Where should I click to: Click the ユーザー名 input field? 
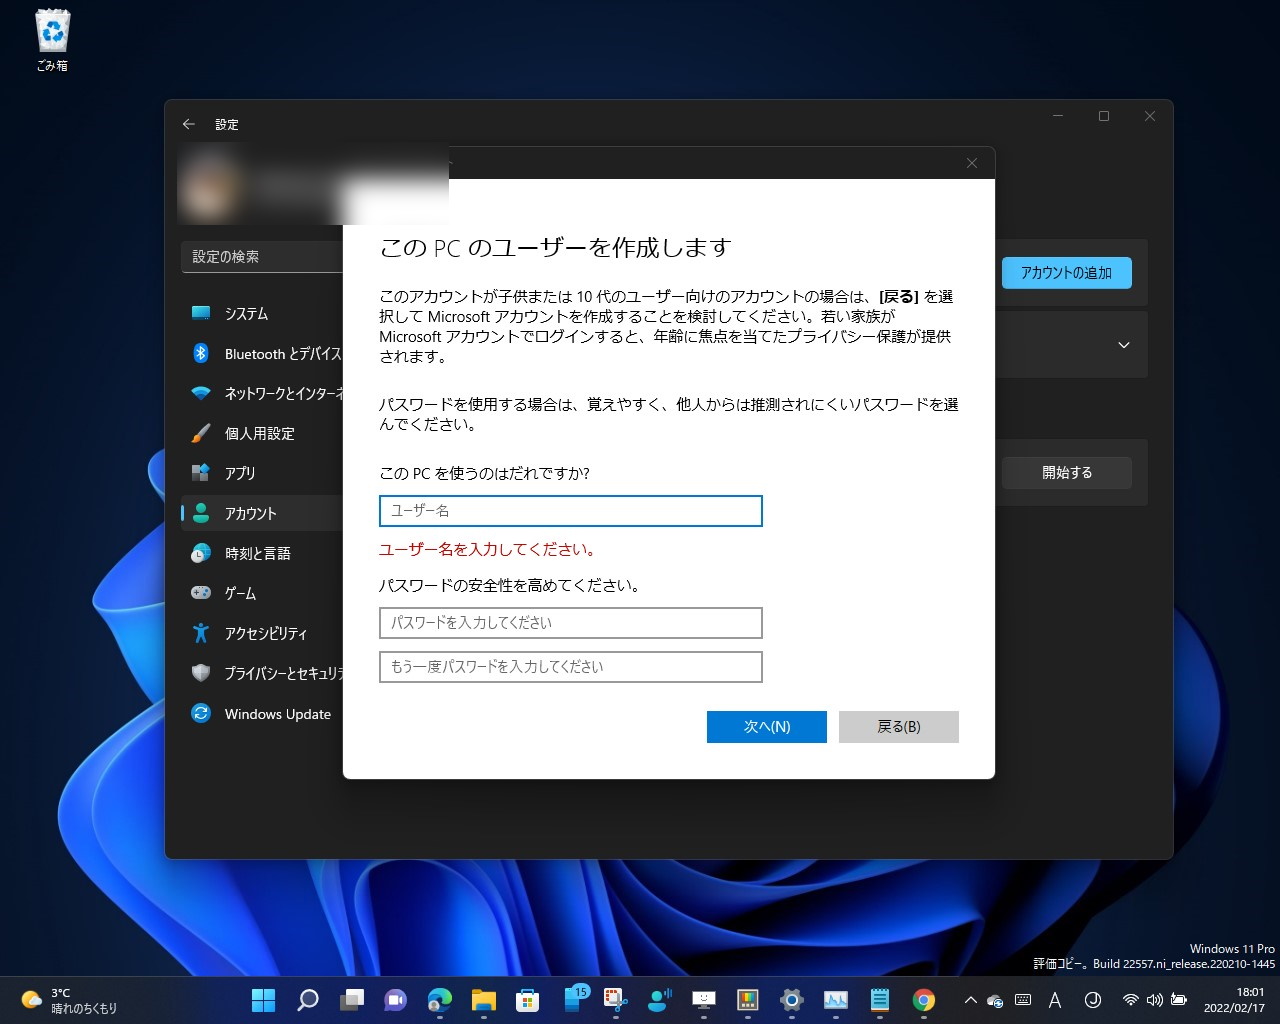click(570, 511)
